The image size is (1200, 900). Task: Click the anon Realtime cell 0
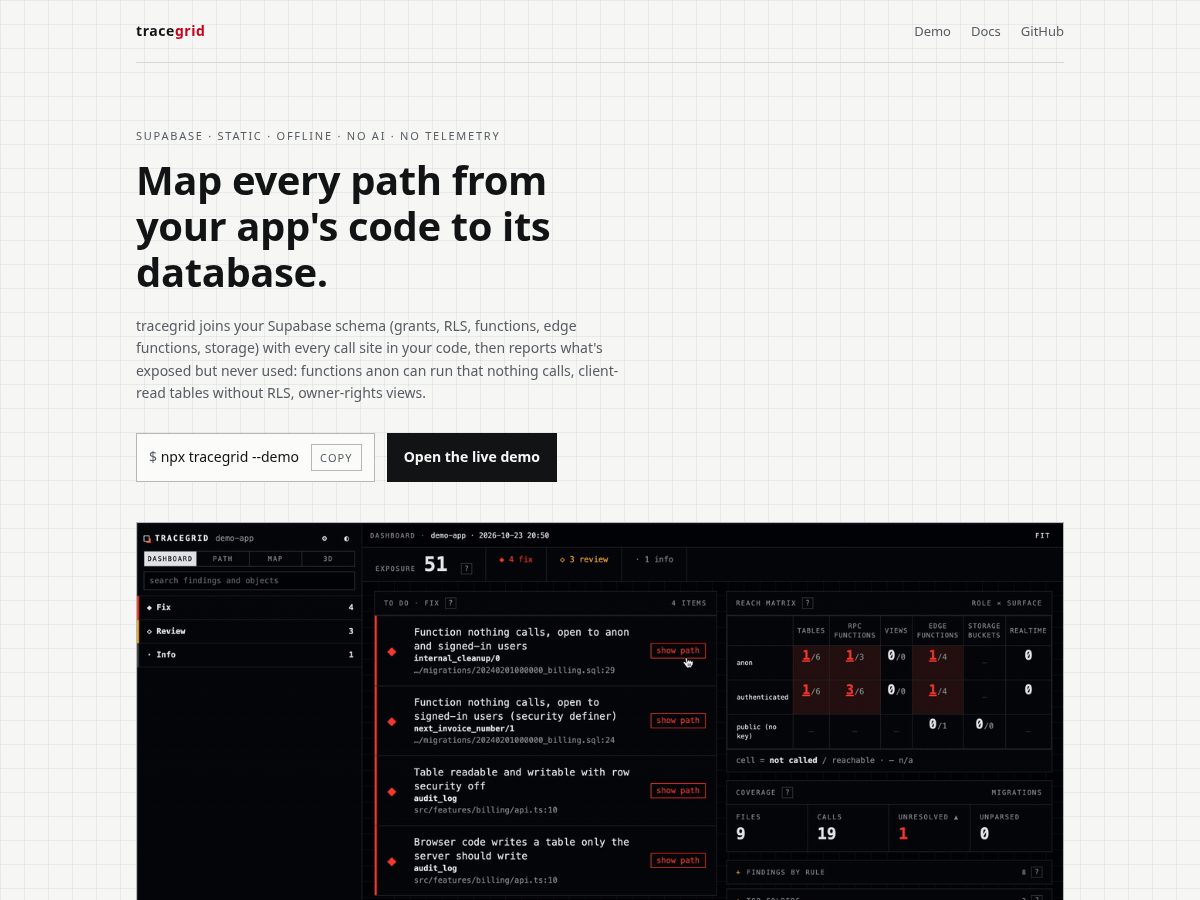click(1028, 662)
